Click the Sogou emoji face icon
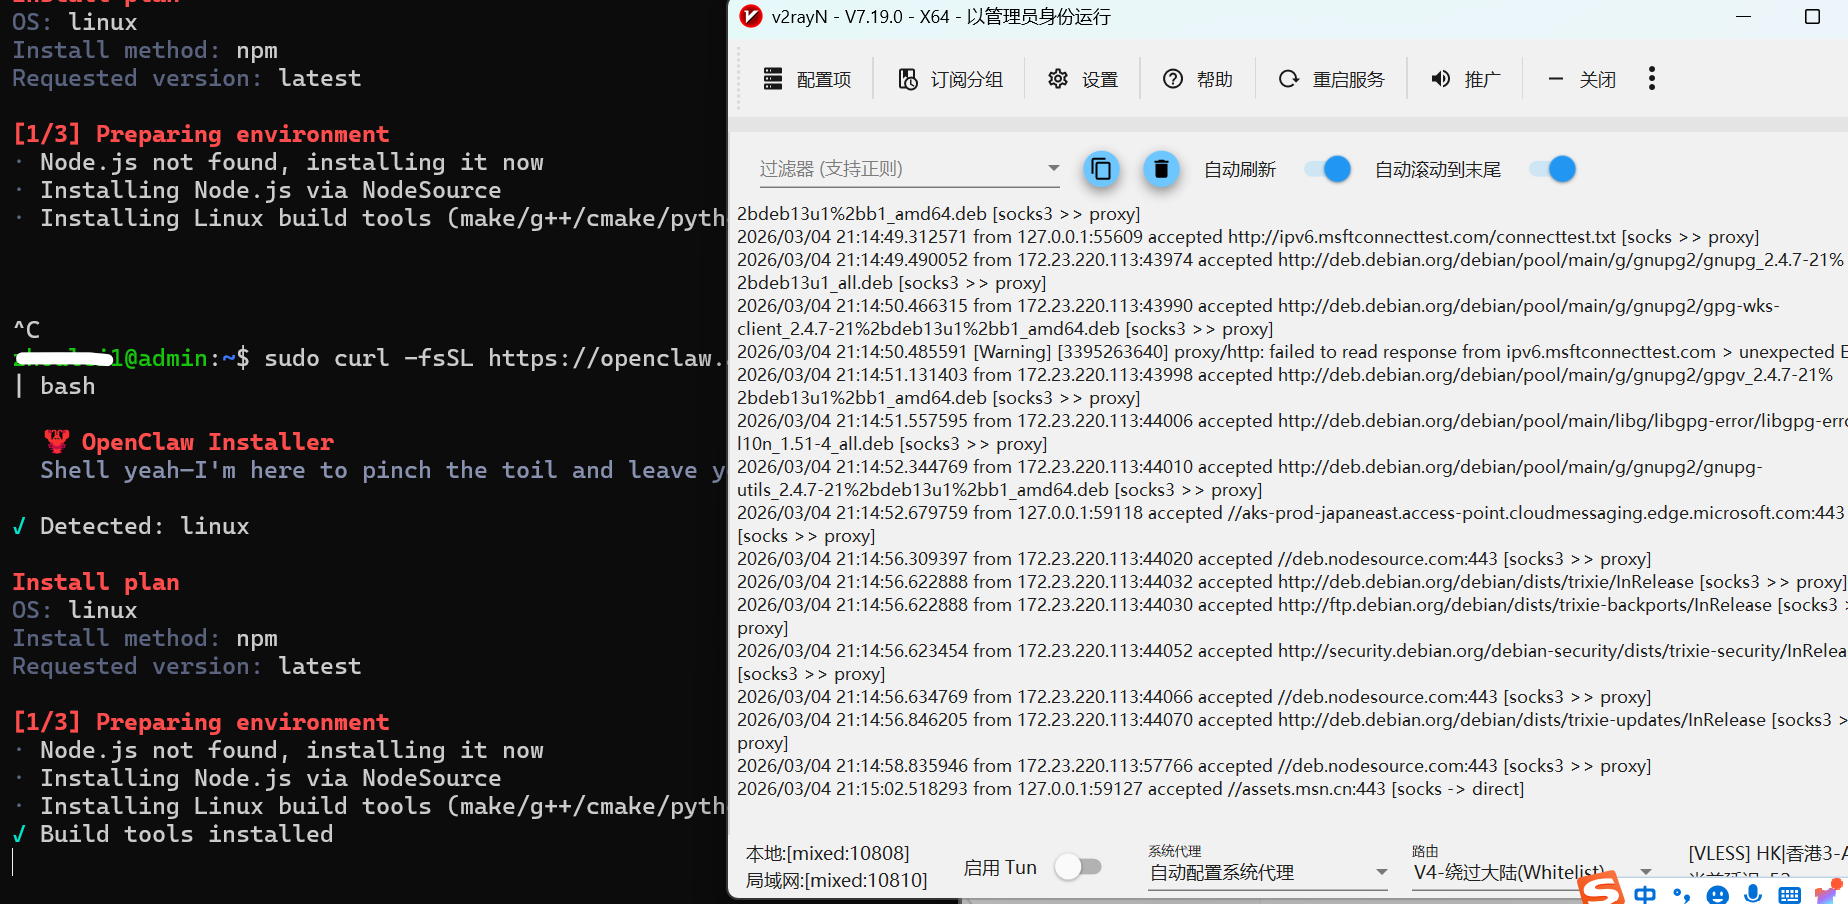The height and width of the screenshot is (904, 1848). 1718,895
